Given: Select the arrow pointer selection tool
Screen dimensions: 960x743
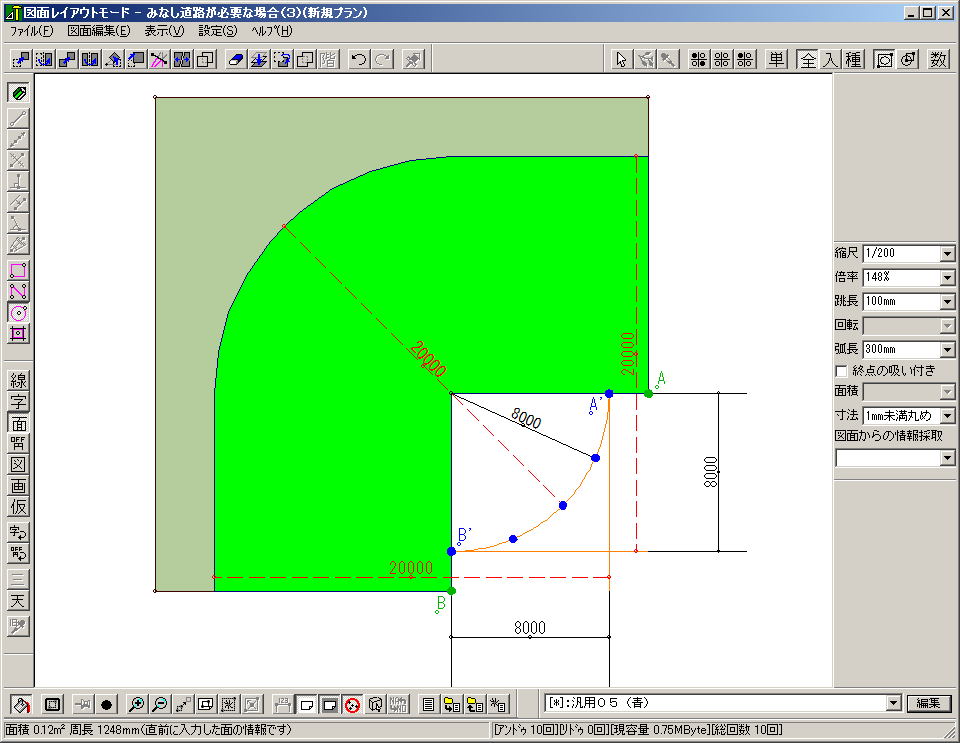Looking at the screenshot, I should [622, 59].
